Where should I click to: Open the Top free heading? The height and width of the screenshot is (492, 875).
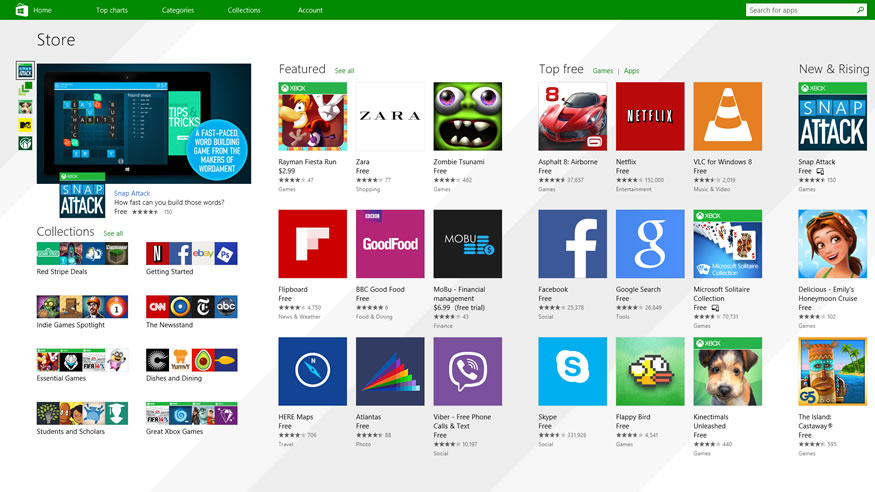tap(561, 69)
